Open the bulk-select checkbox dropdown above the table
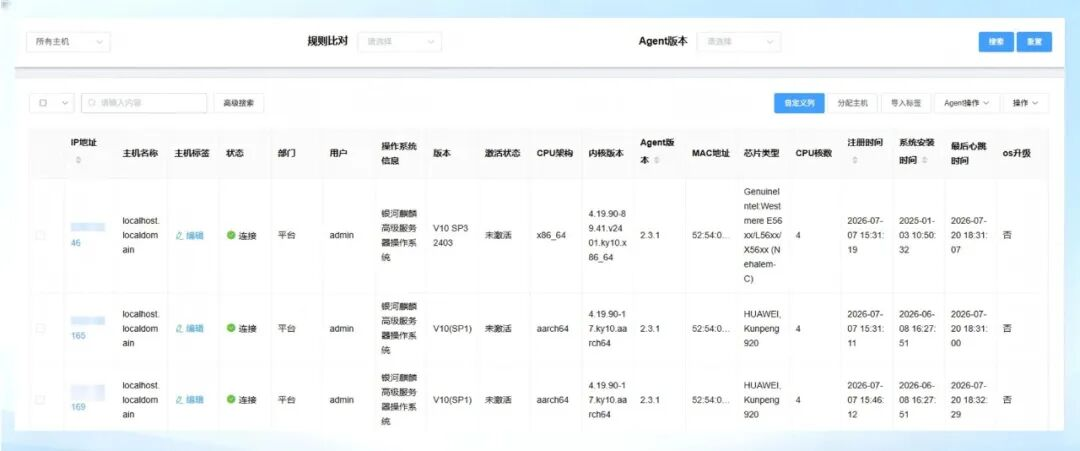The width and height of the screenshot is (1080, 451). [52, 103]
